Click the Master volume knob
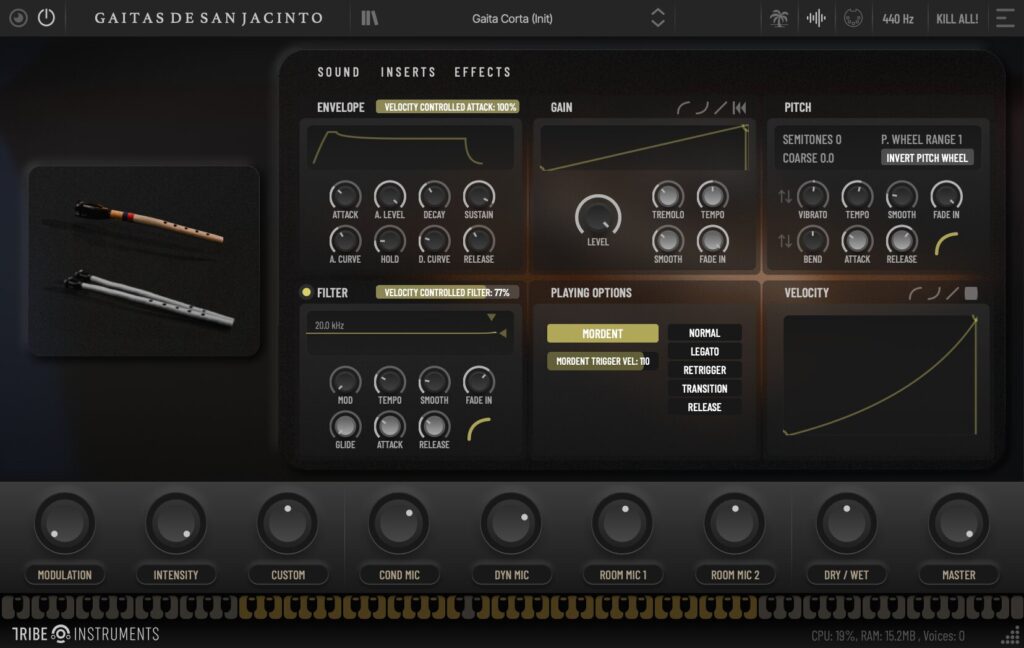This screenshot has height=648, width=1024. [959, 523]
